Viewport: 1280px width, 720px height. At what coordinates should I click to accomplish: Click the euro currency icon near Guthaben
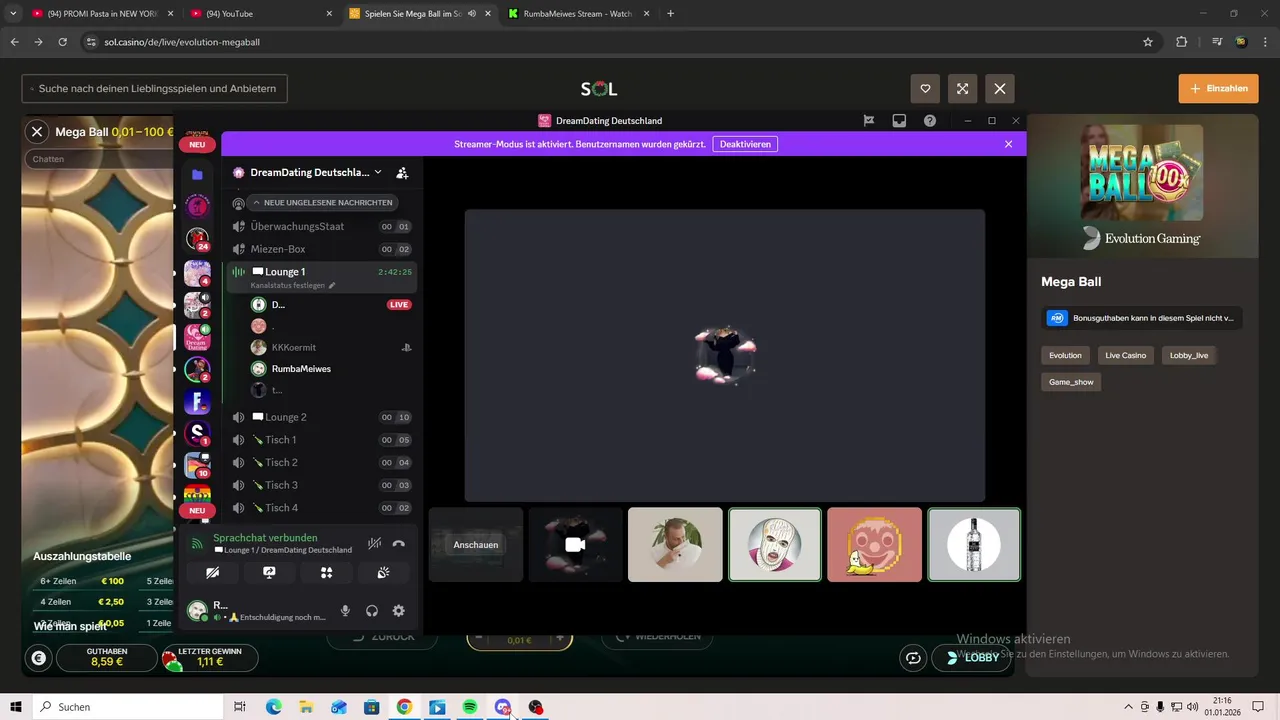point(39,658)
